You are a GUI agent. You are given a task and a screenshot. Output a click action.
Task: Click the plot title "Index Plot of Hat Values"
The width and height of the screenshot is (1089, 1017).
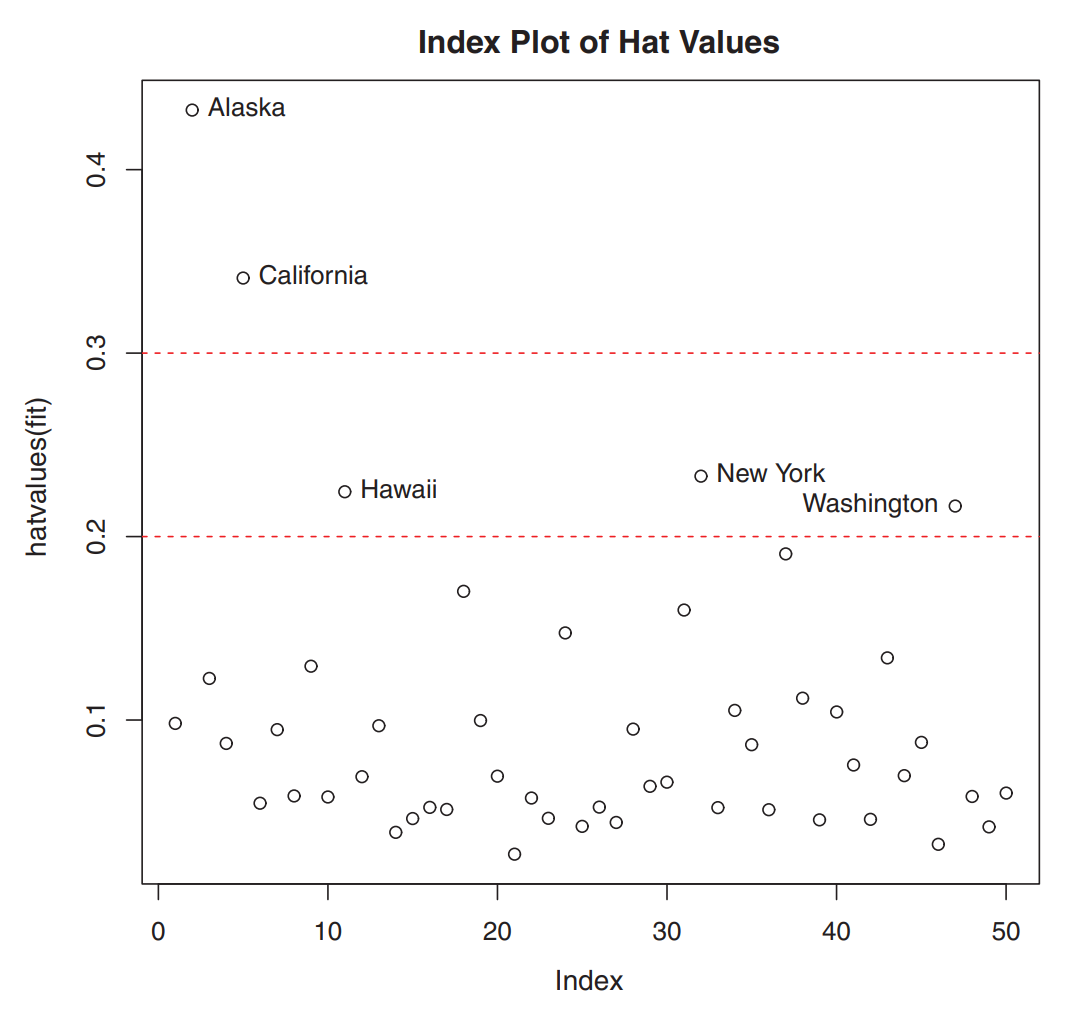click(x=598, y=43)
